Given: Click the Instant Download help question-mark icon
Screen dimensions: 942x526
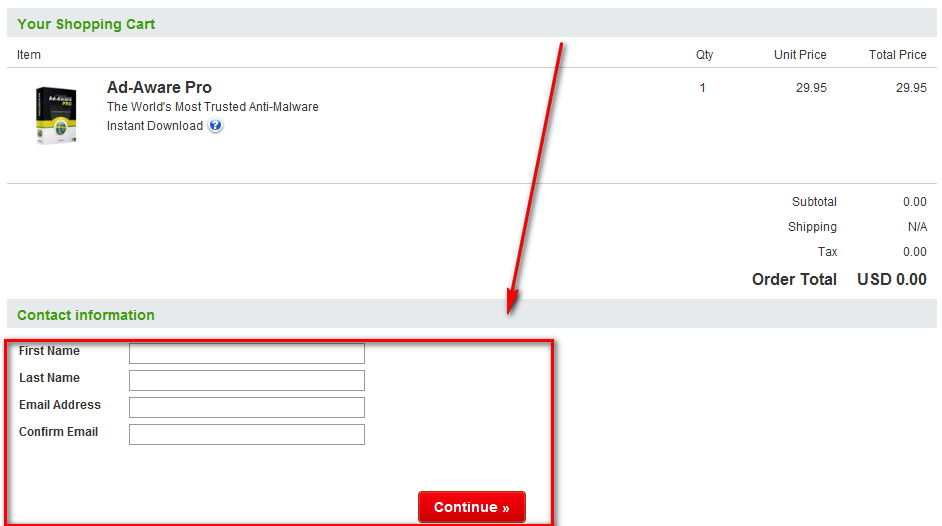Looking at the screenshot, I should coord(215,125).
